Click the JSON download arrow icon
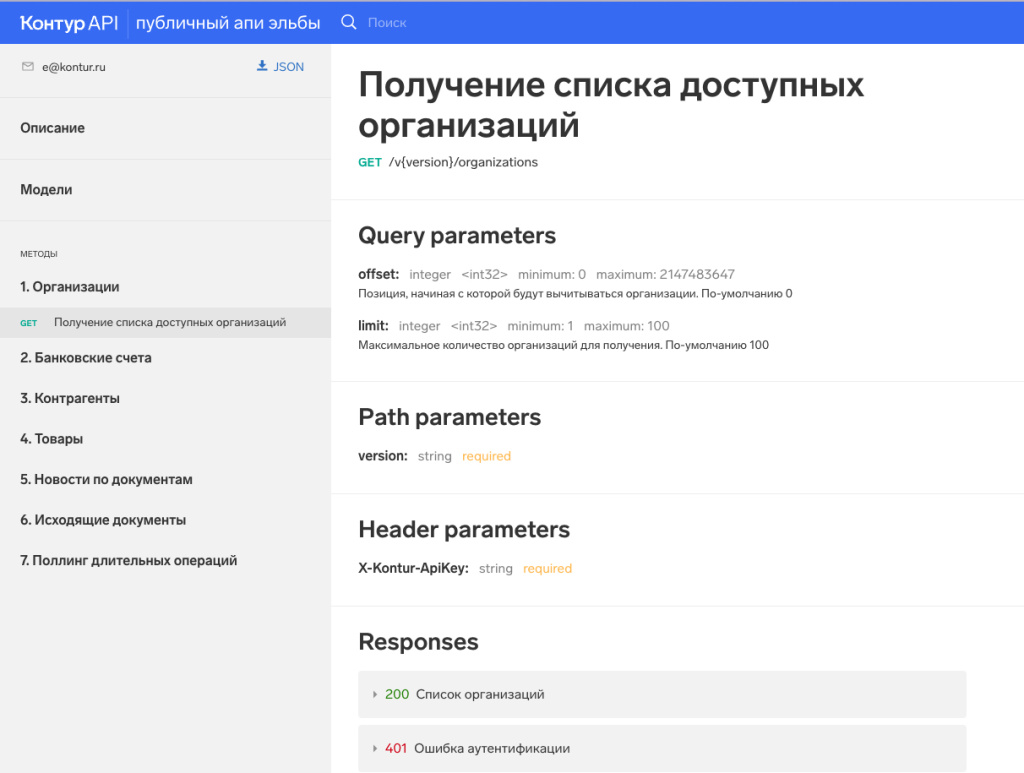This screenshot has height=773, width=1024. tap(262, 67)
